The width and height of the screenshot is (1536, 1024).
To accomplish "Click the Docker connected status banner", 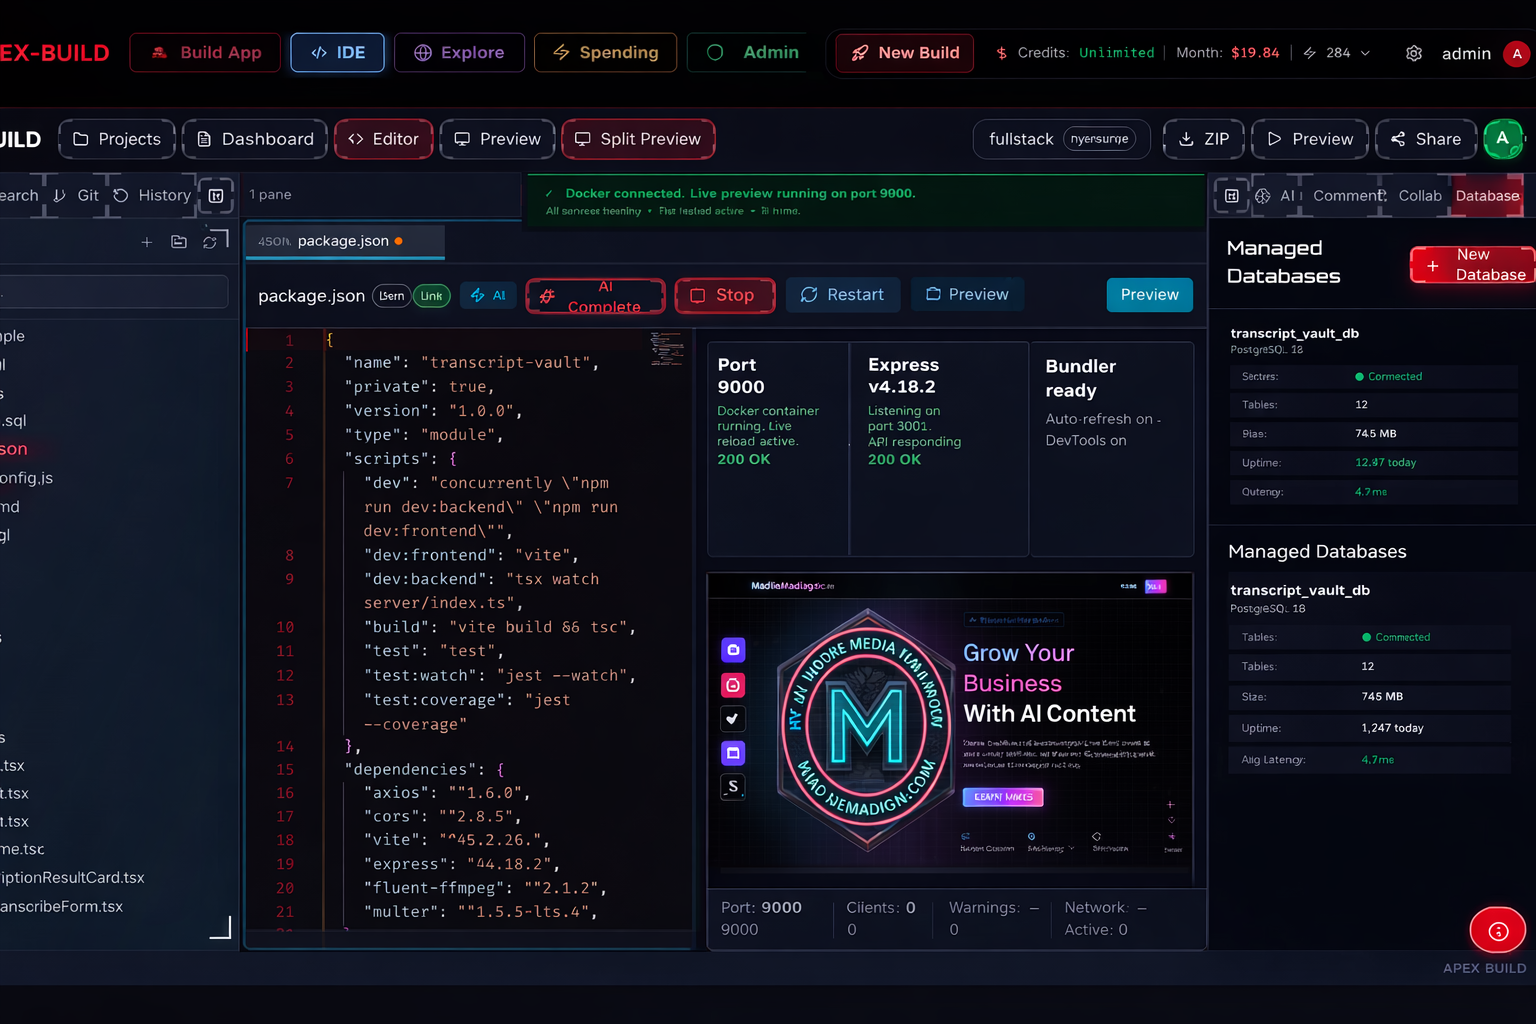I will tap(865, 201).
